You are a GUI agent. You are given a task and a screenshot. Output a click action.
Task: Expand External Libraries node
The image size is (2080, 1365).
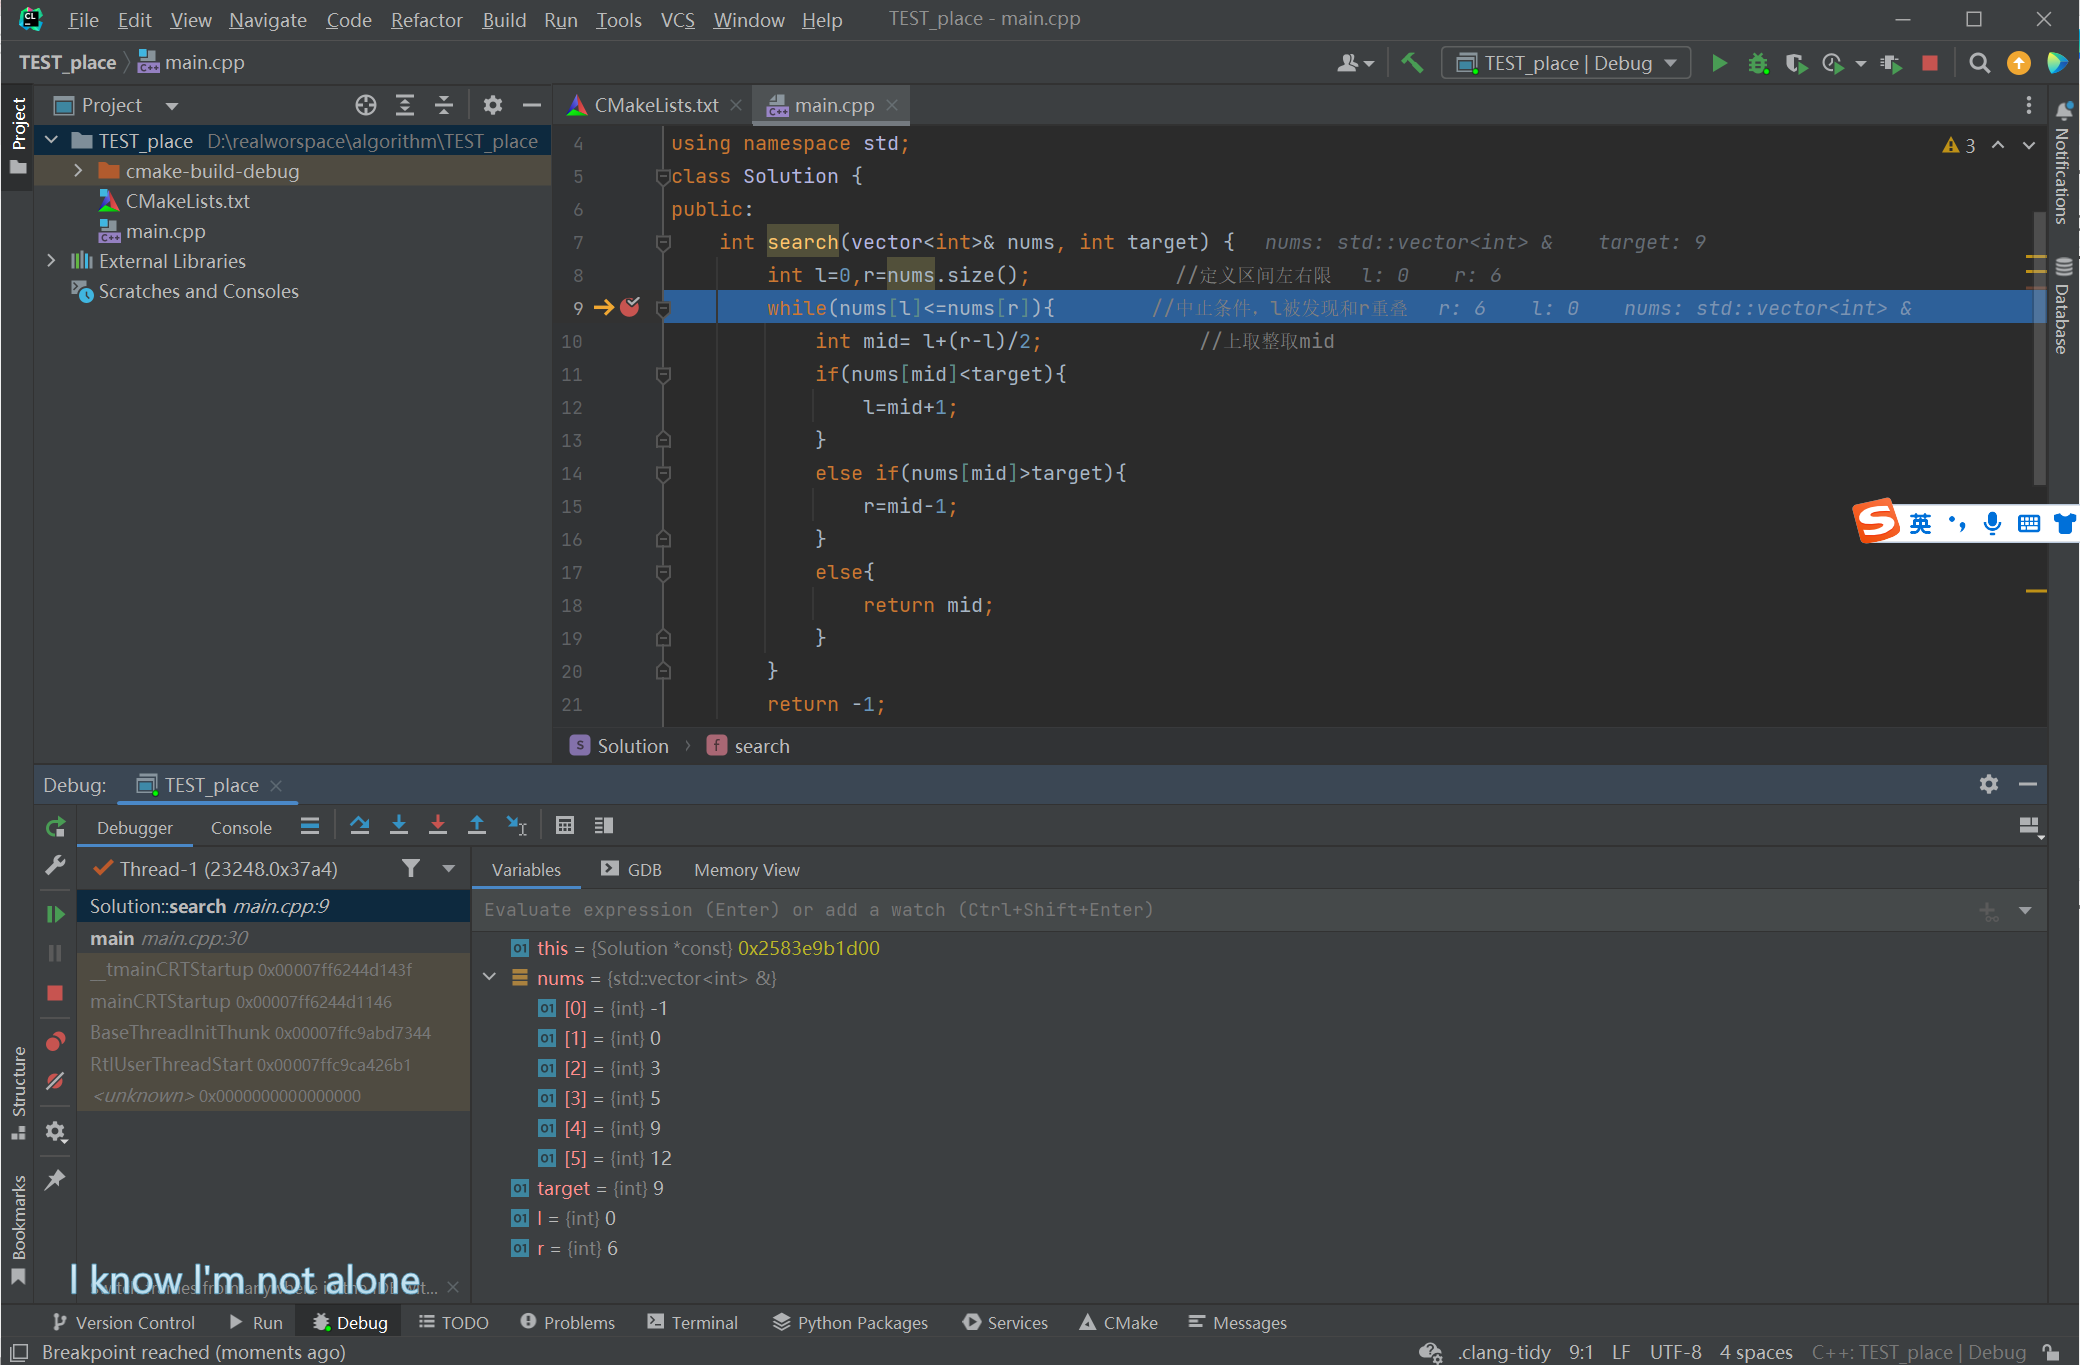51,261
